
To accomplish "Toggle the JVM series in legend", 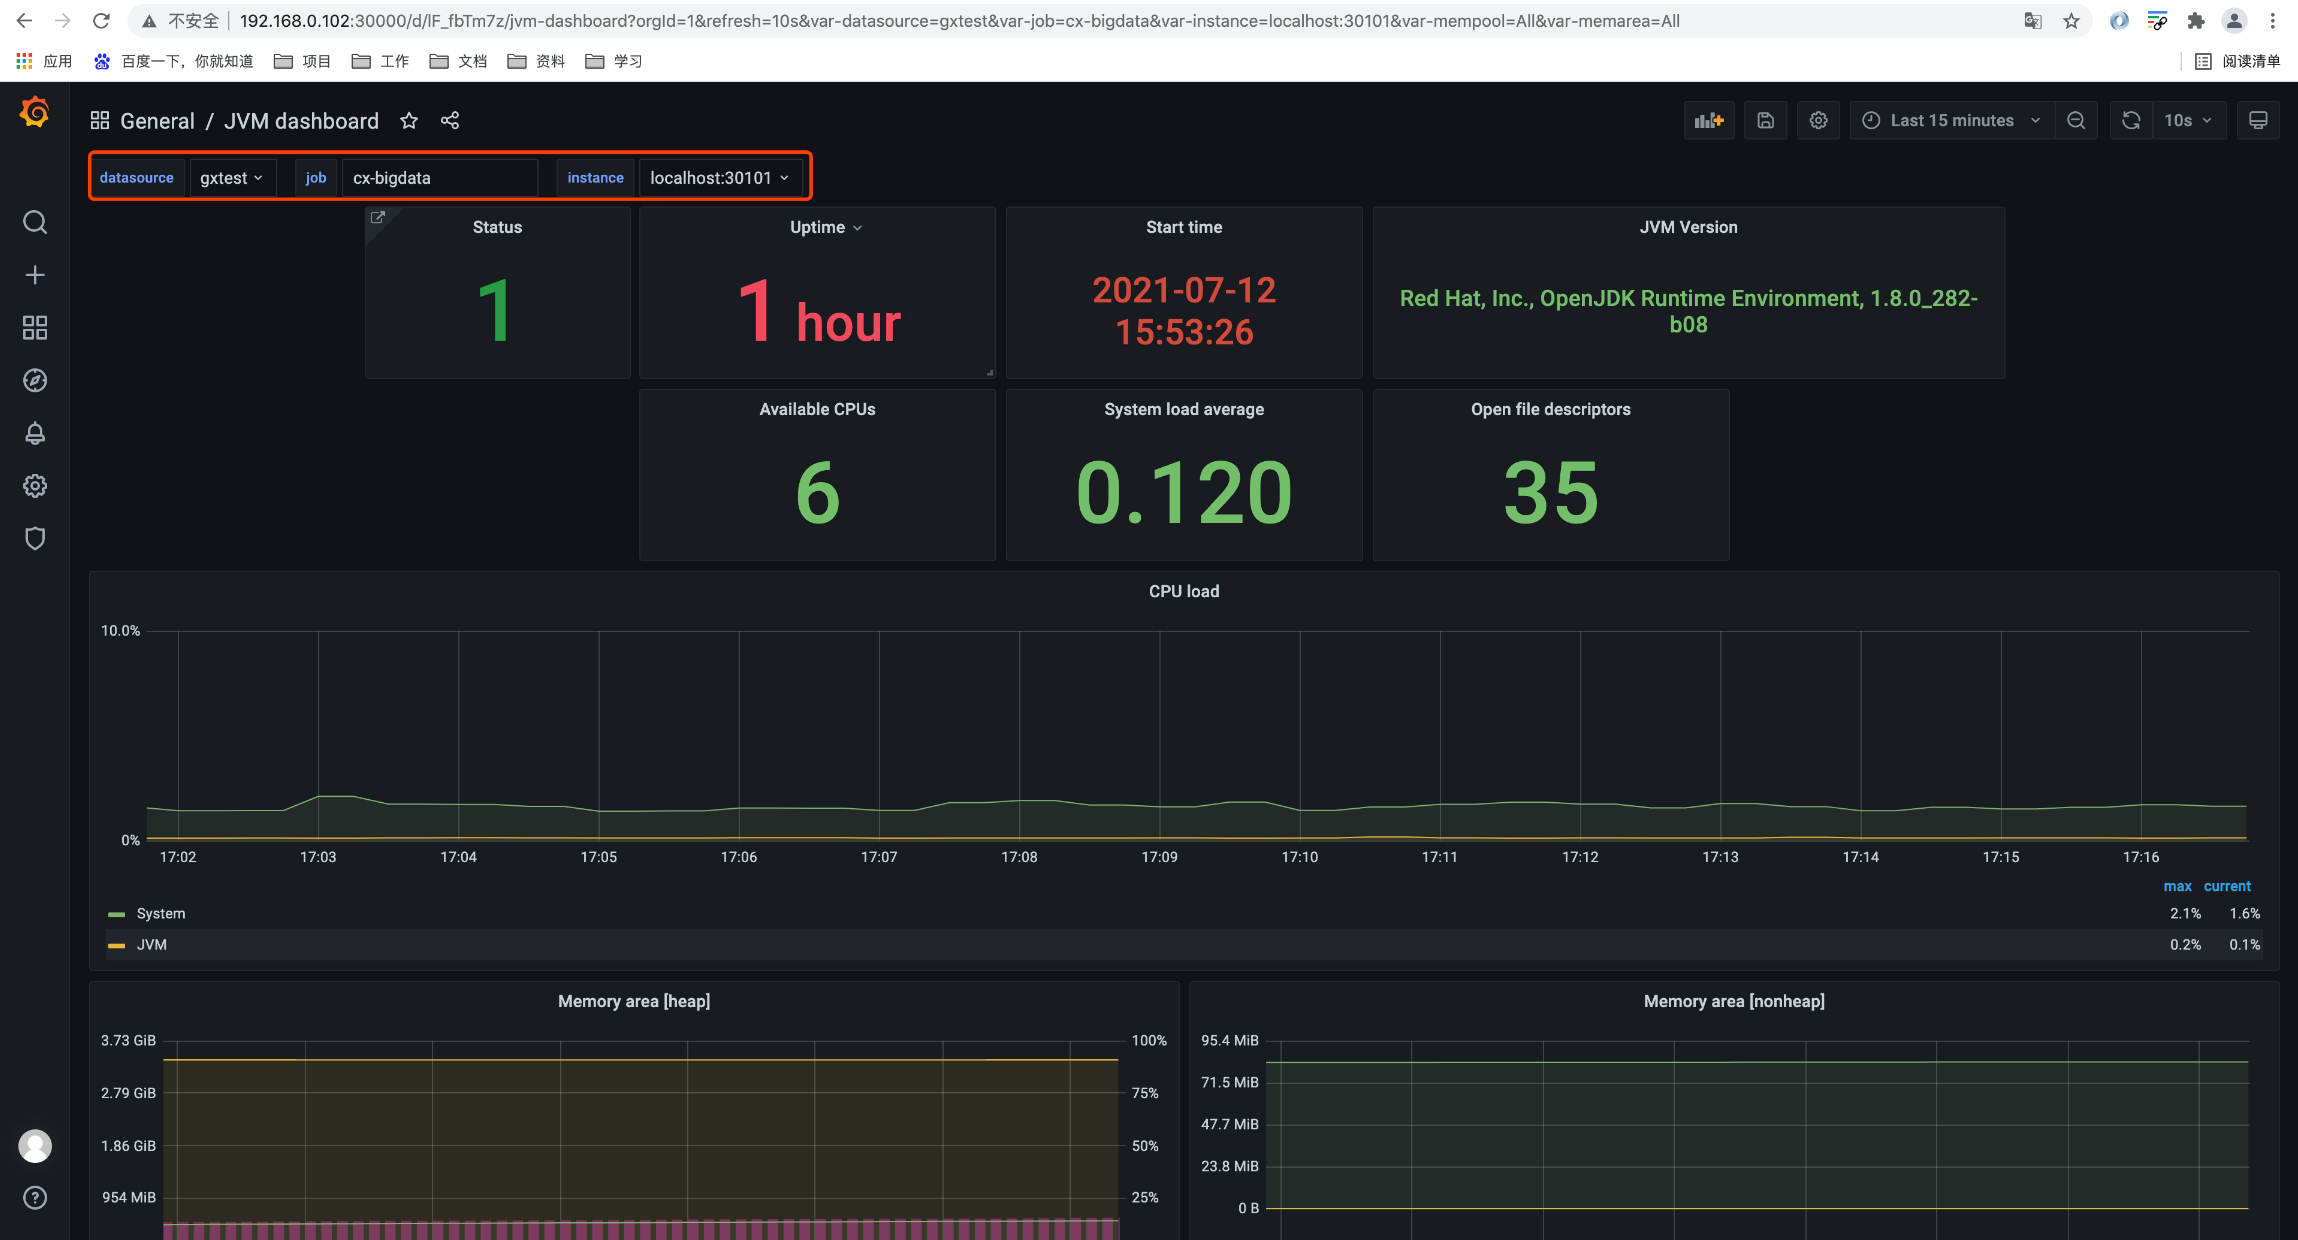I will point(151,945).
